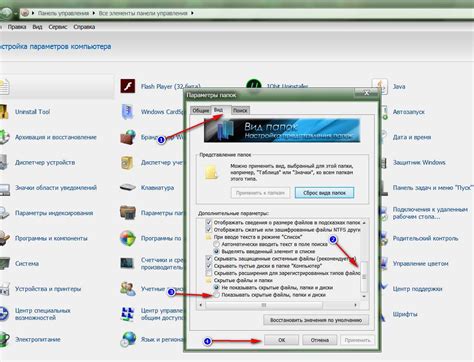Click the arrow before 'Панель управления' in the address bar
The height and width of the screenshot is (362, 474).
[x=33, y=13]
